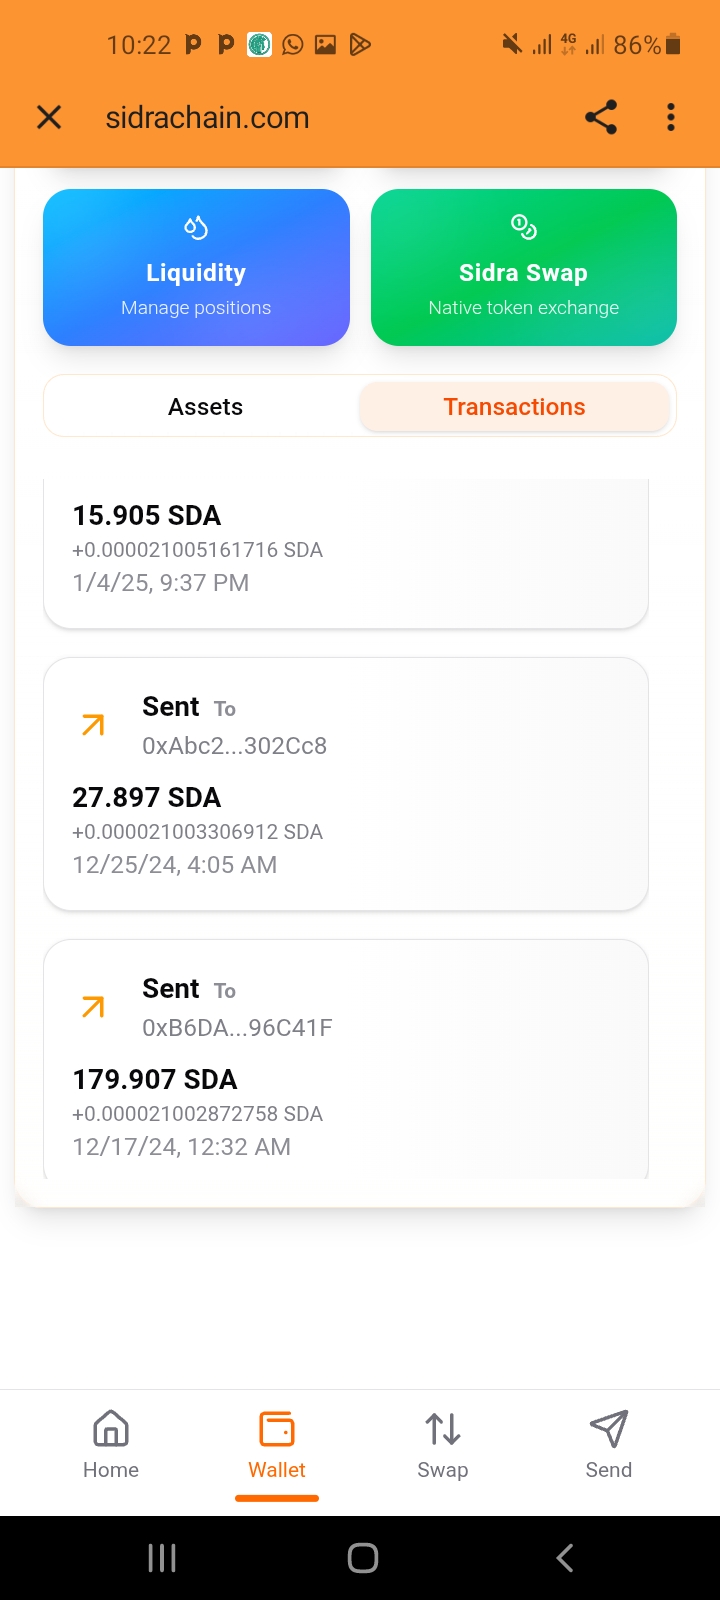Image resolution: width=720 pixels, height=1600 pixels.
Task: Open the Wallet bottom navigation item
Action: point(277,1444)
